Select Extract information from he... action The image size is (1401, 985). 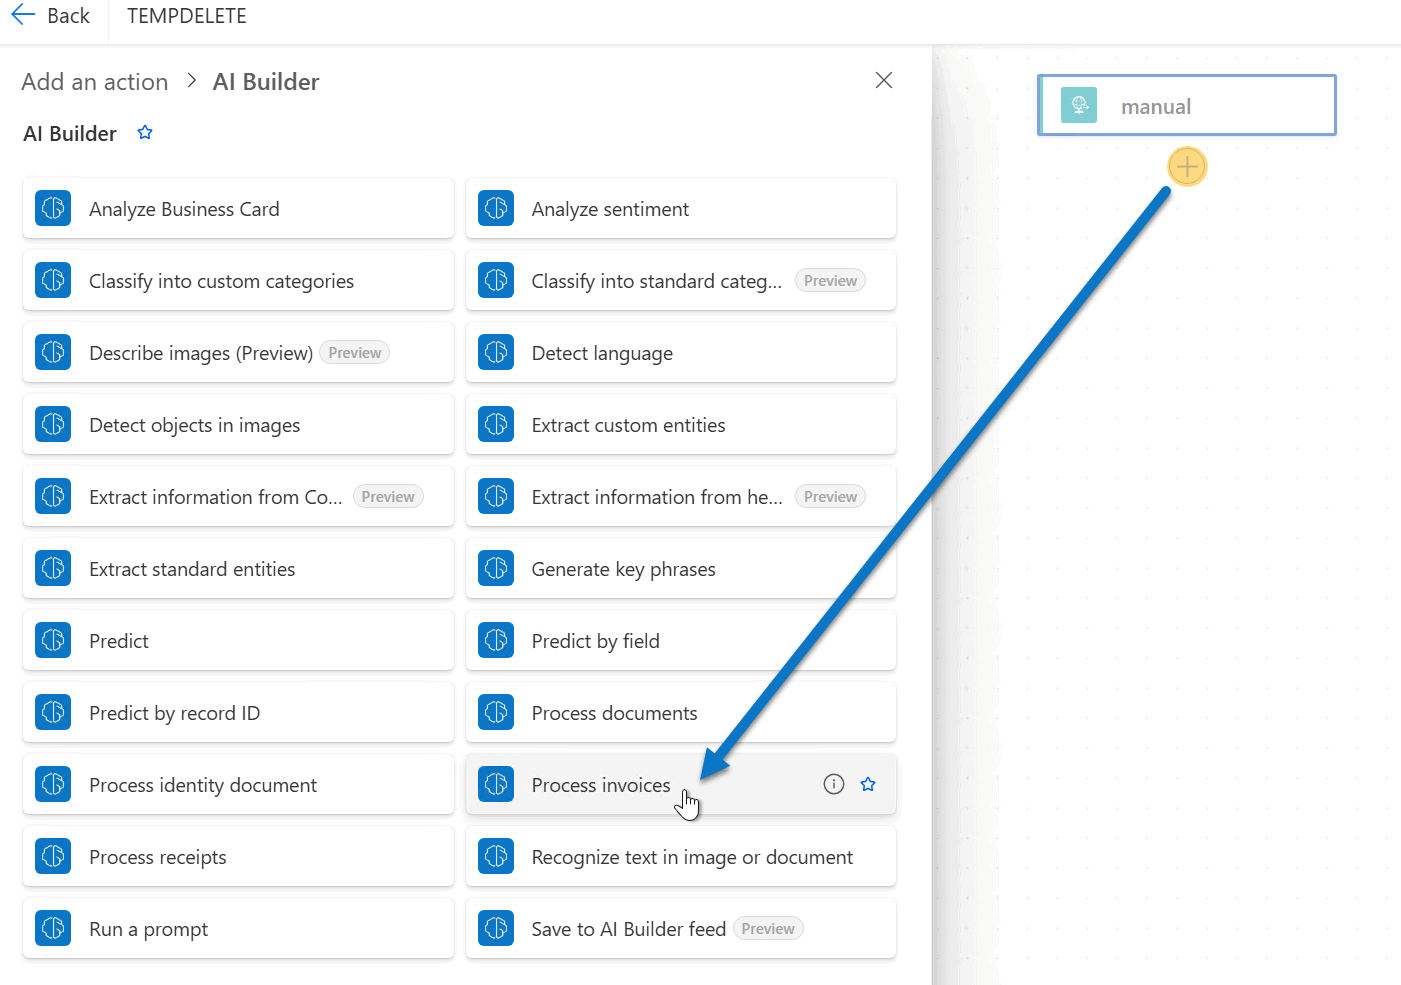pos(681,496)
